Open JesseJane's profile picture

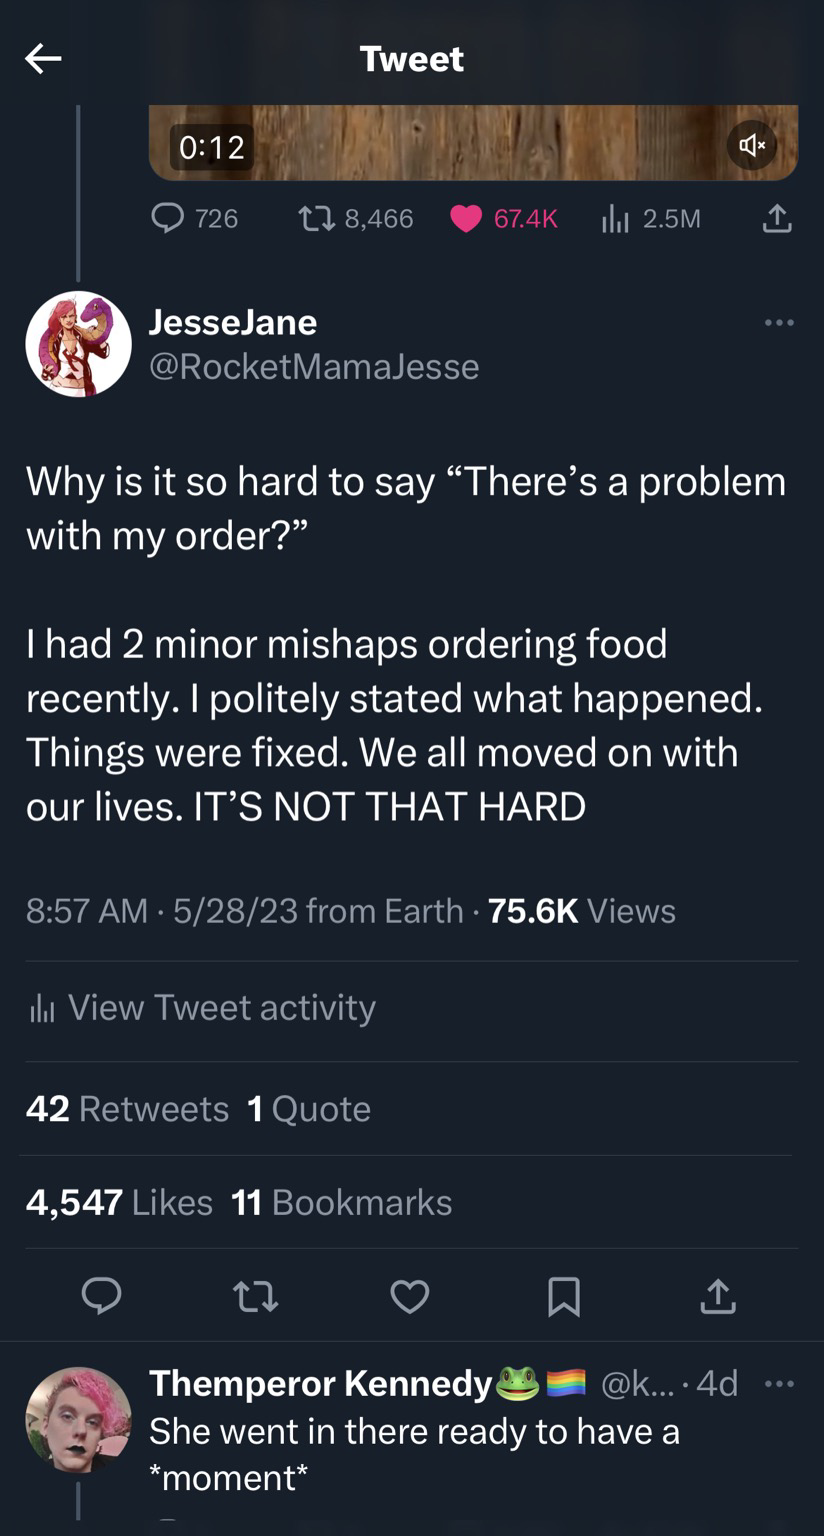pos(78,344)
